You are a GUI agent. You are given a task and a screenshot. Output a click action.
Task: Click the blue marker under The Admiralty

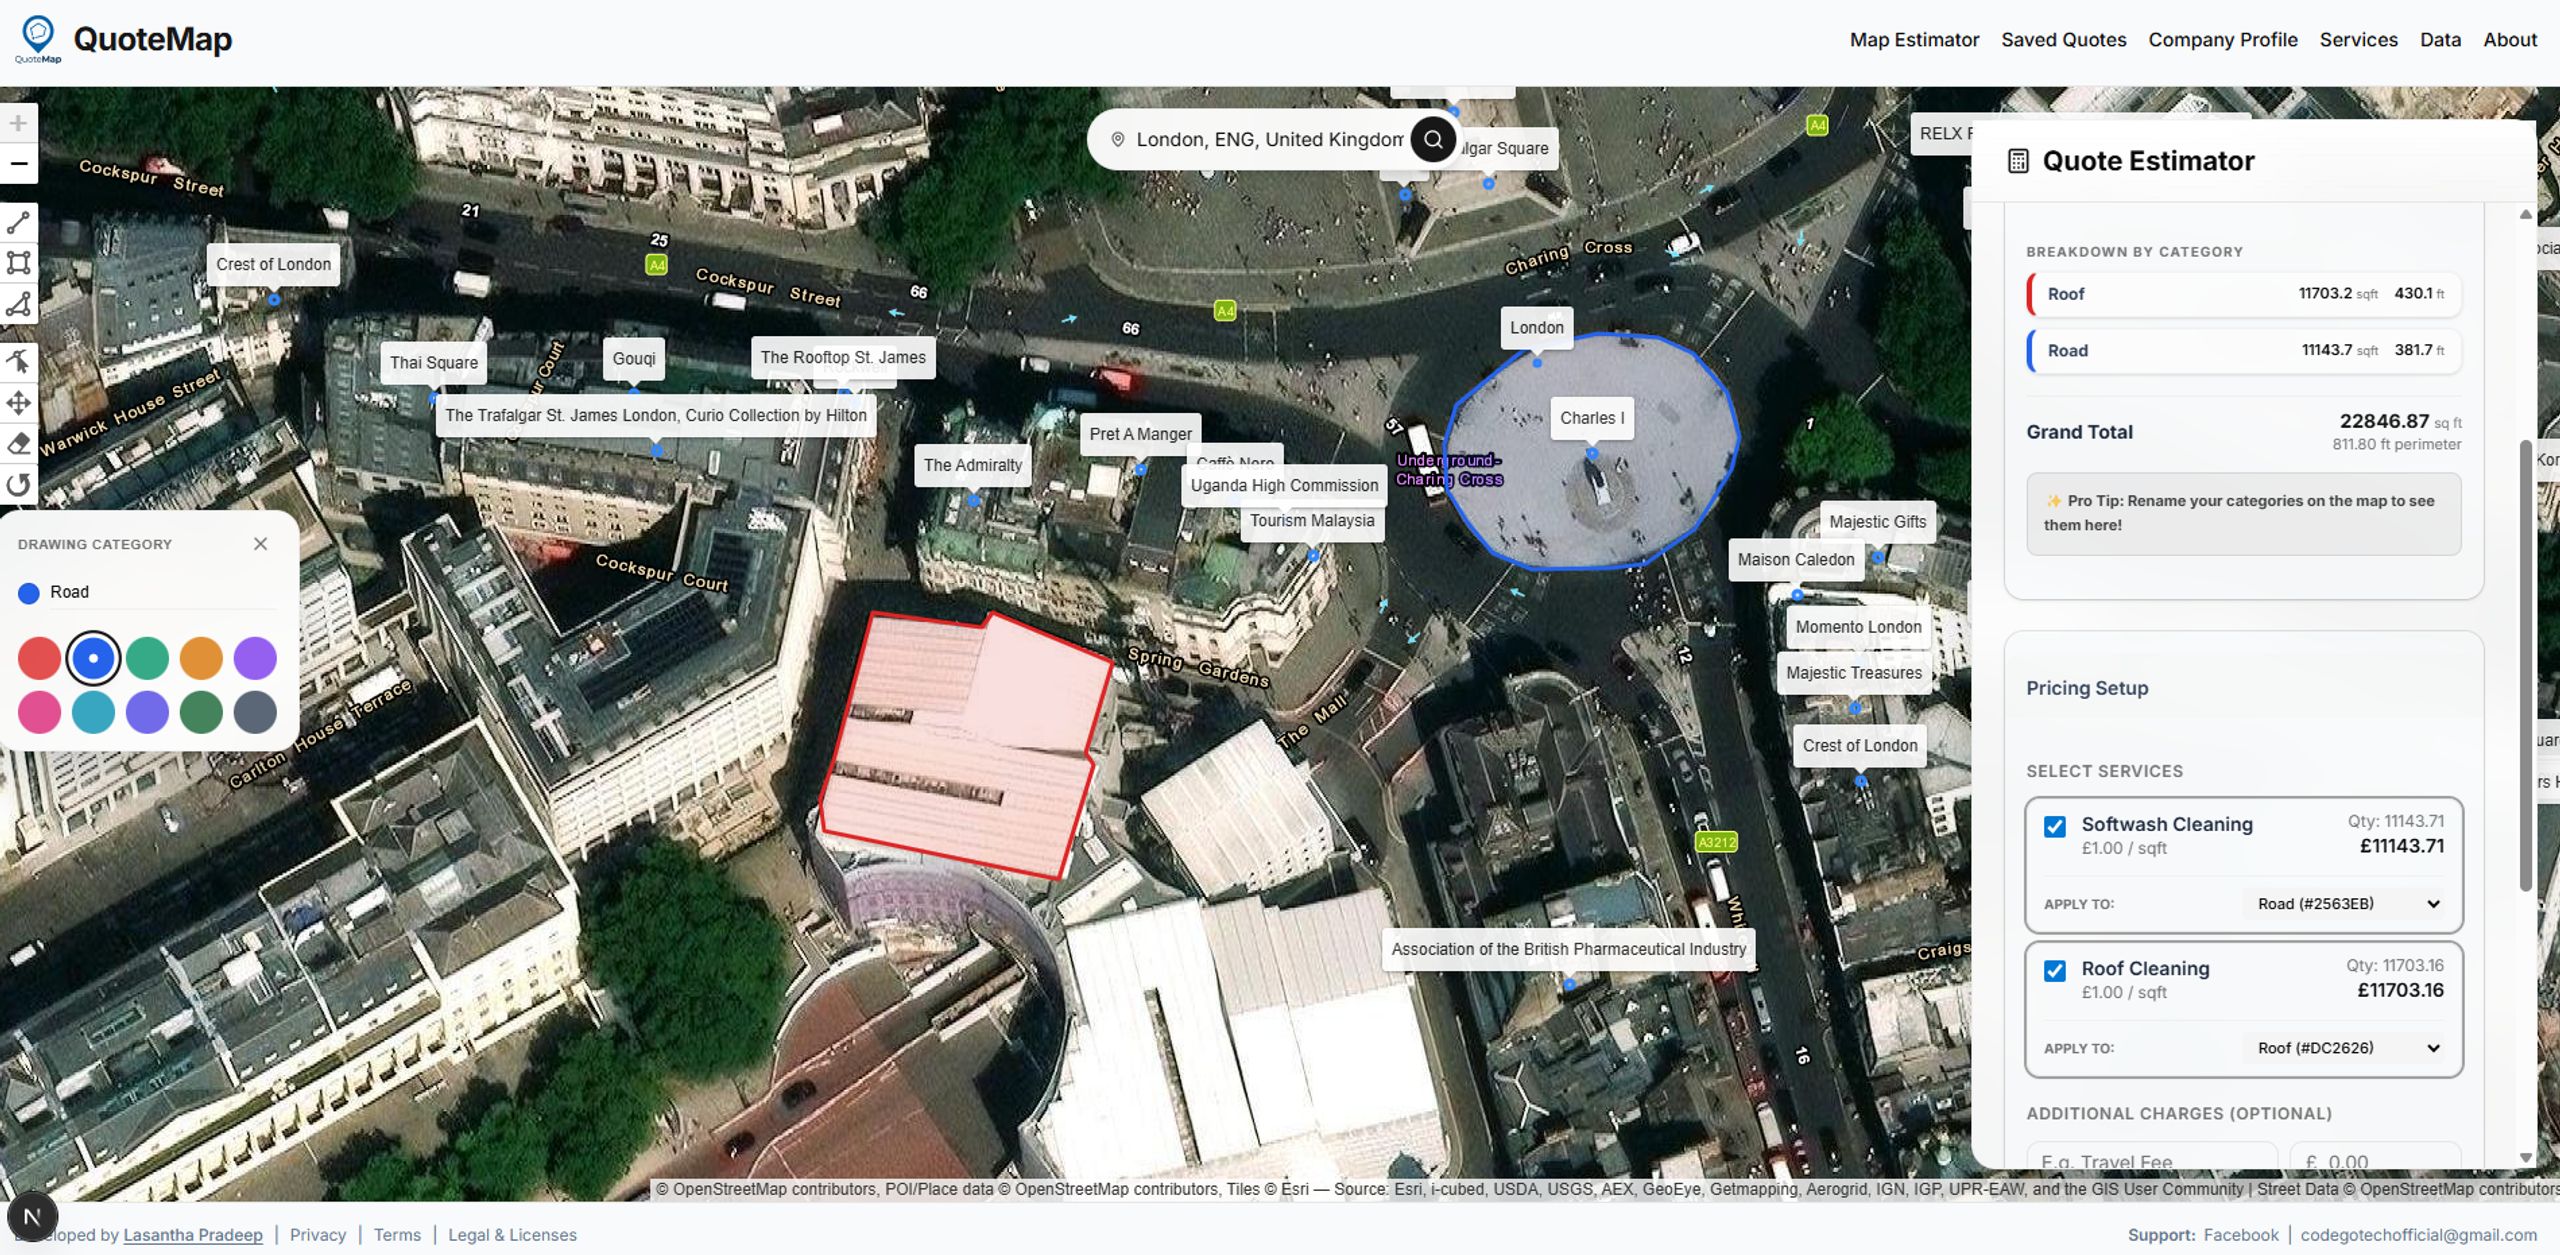pos(973,500)
